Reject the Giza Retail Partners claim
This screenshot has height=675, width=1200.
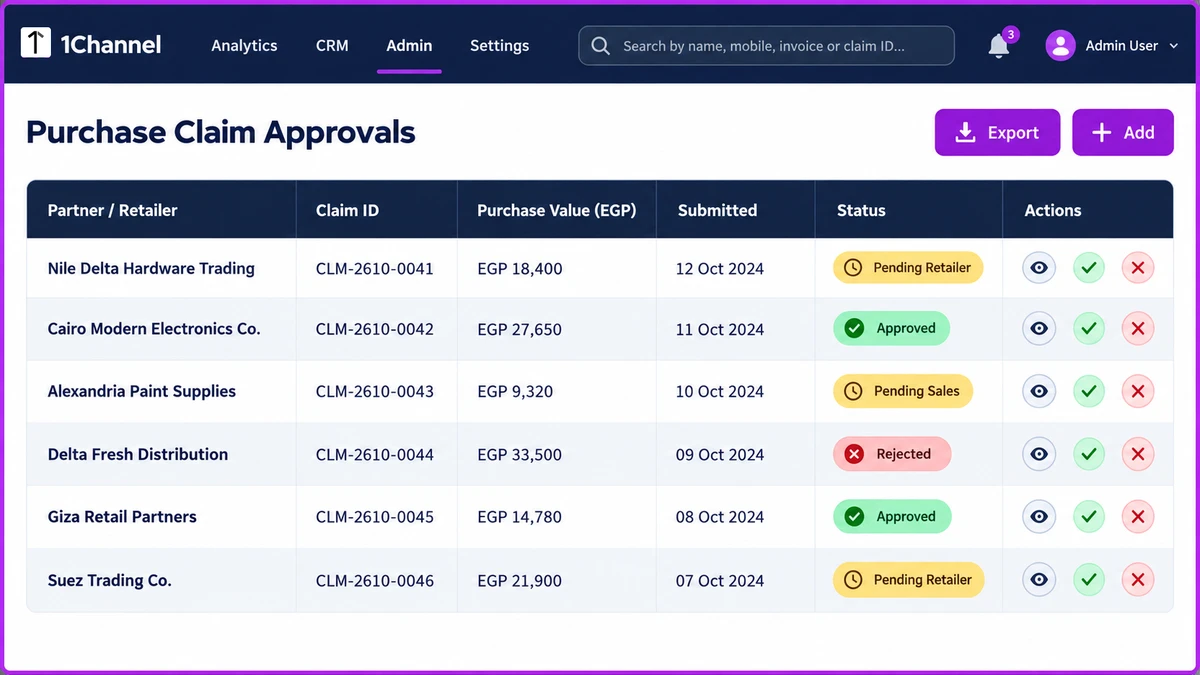coord(1138,517)
